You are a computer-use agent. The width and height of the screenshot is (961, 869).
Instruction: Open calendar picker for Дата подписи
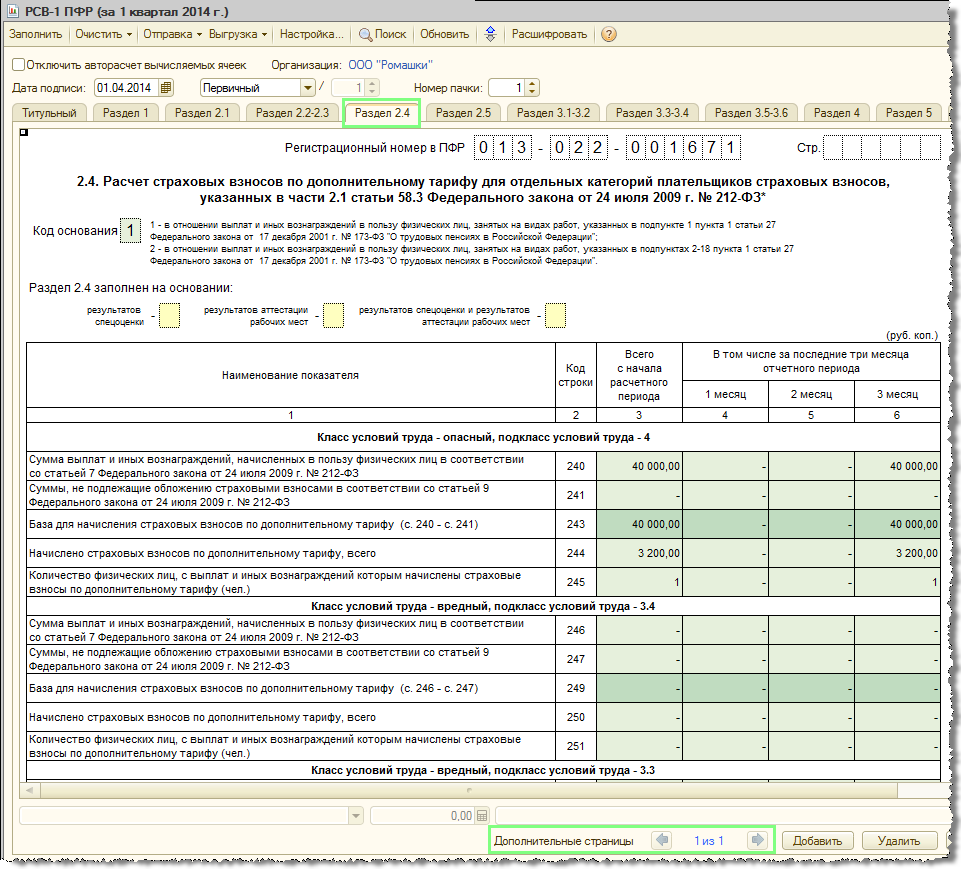coord(166,88)
